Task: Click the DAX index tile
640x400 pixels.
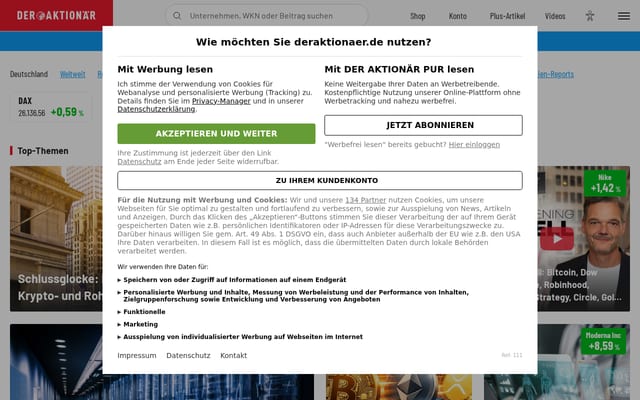Action: click(x=51, y=107)
